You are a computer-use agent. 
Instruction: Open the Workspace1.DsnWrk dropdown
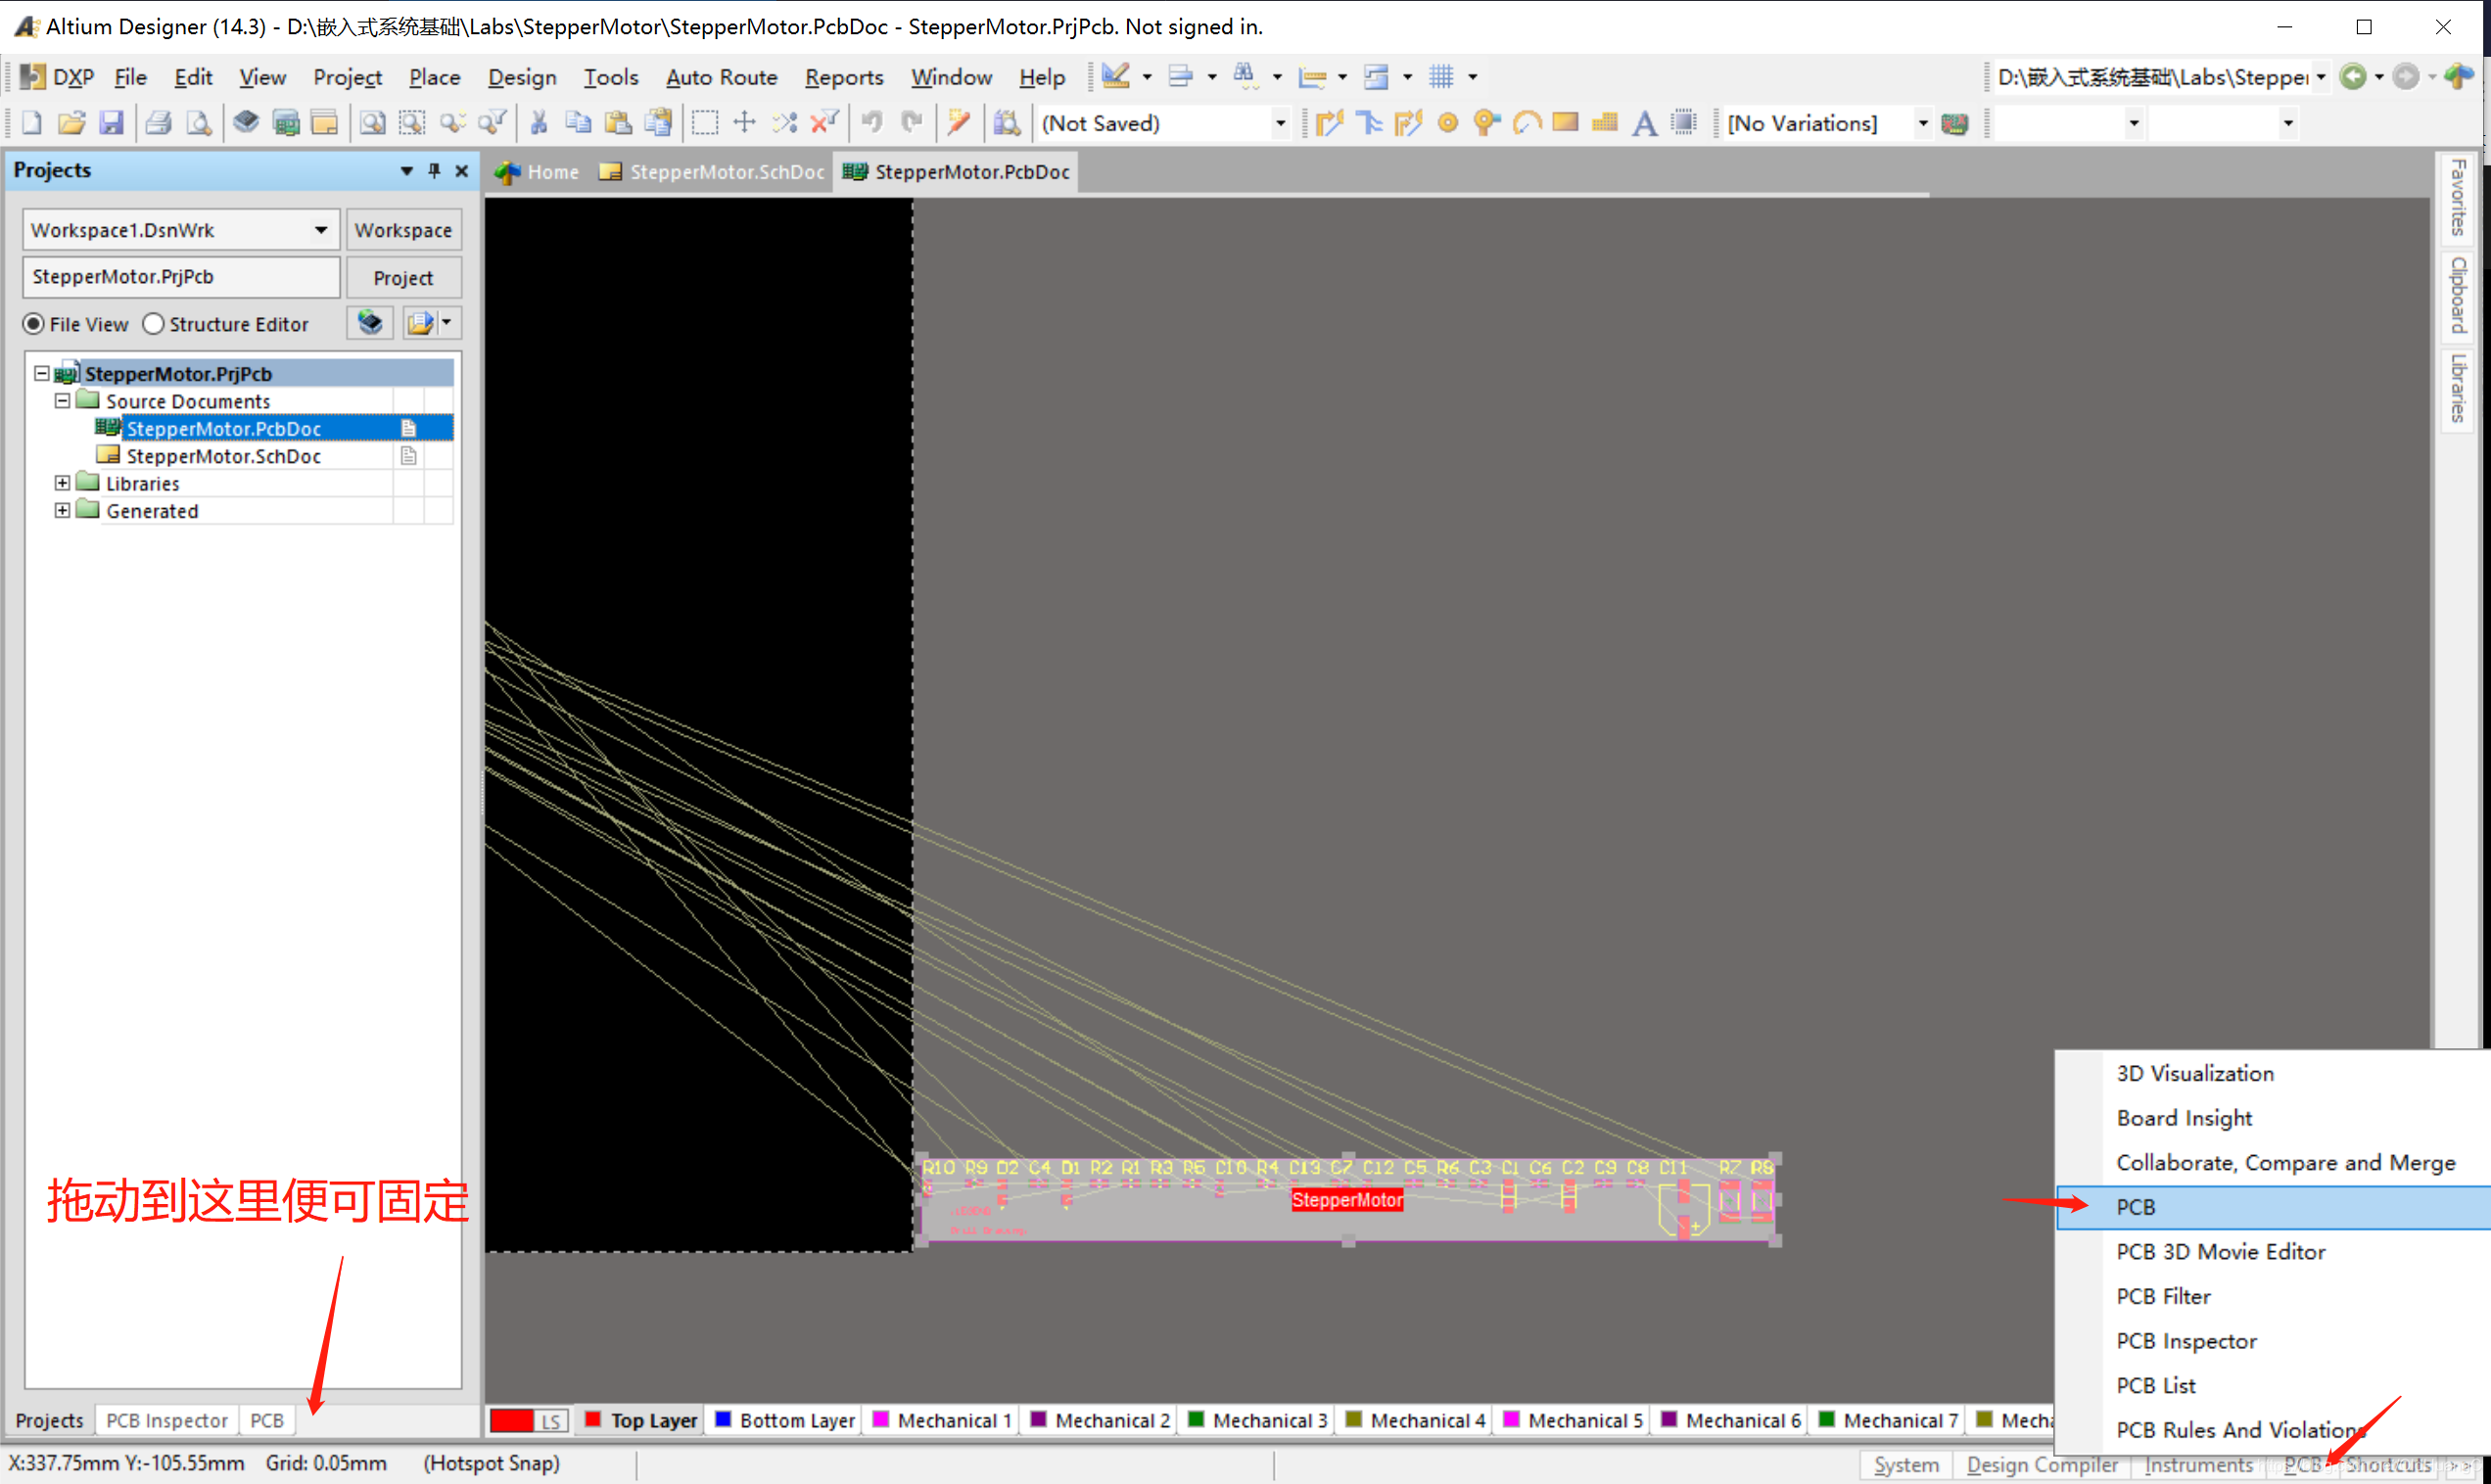320,230
